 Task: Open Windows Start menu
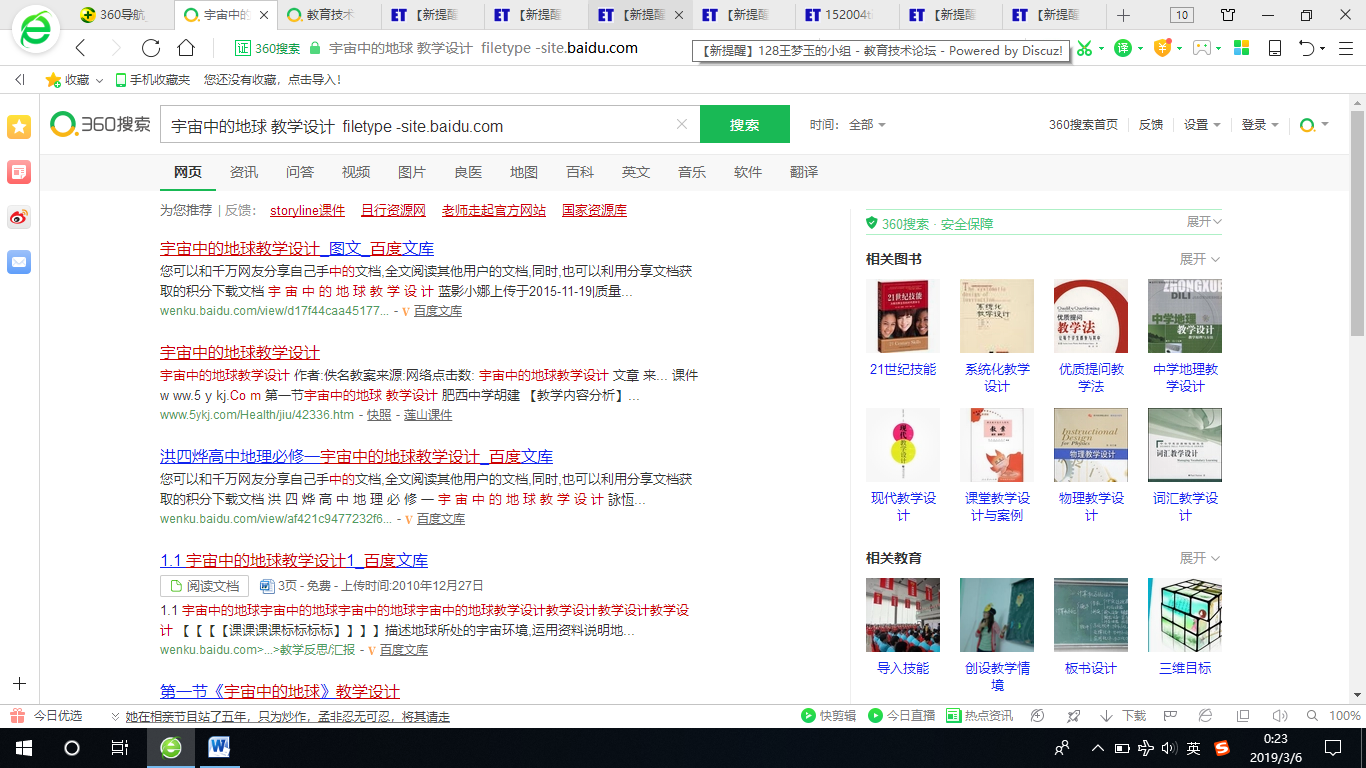[x=23, y=747]
